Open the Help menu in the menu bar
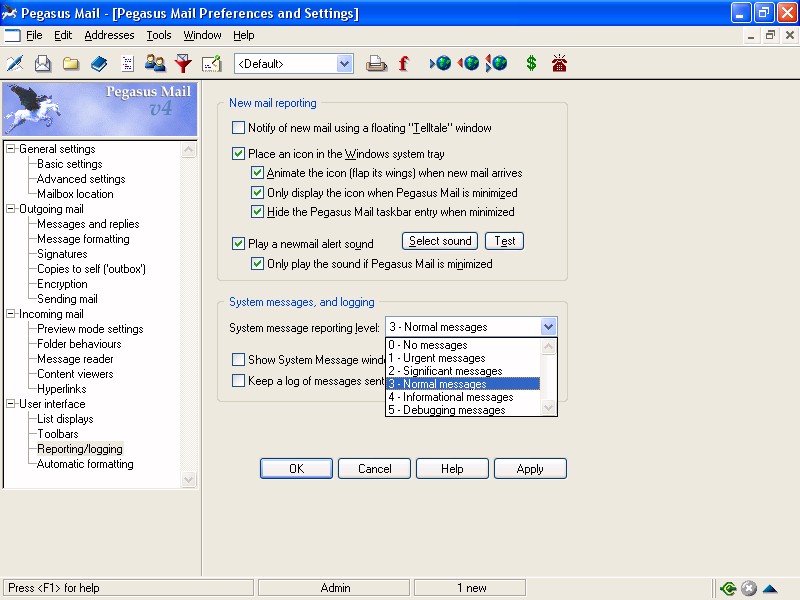The image size is (800, 600). click(244, 35)
